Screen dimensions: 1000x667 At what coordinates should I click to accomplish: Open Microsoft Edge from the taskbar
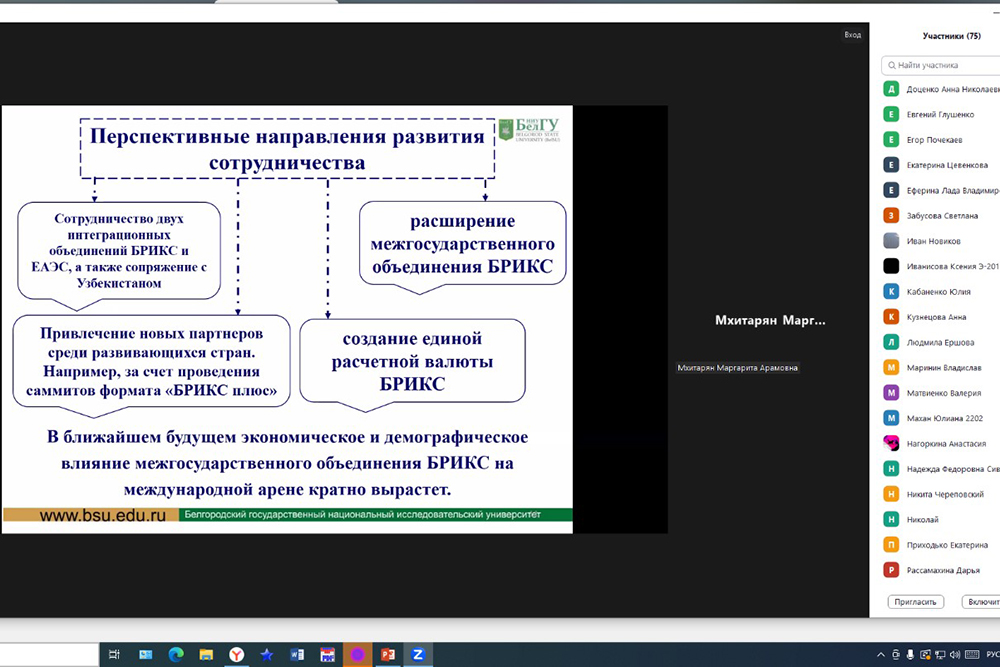coord(176,655)
